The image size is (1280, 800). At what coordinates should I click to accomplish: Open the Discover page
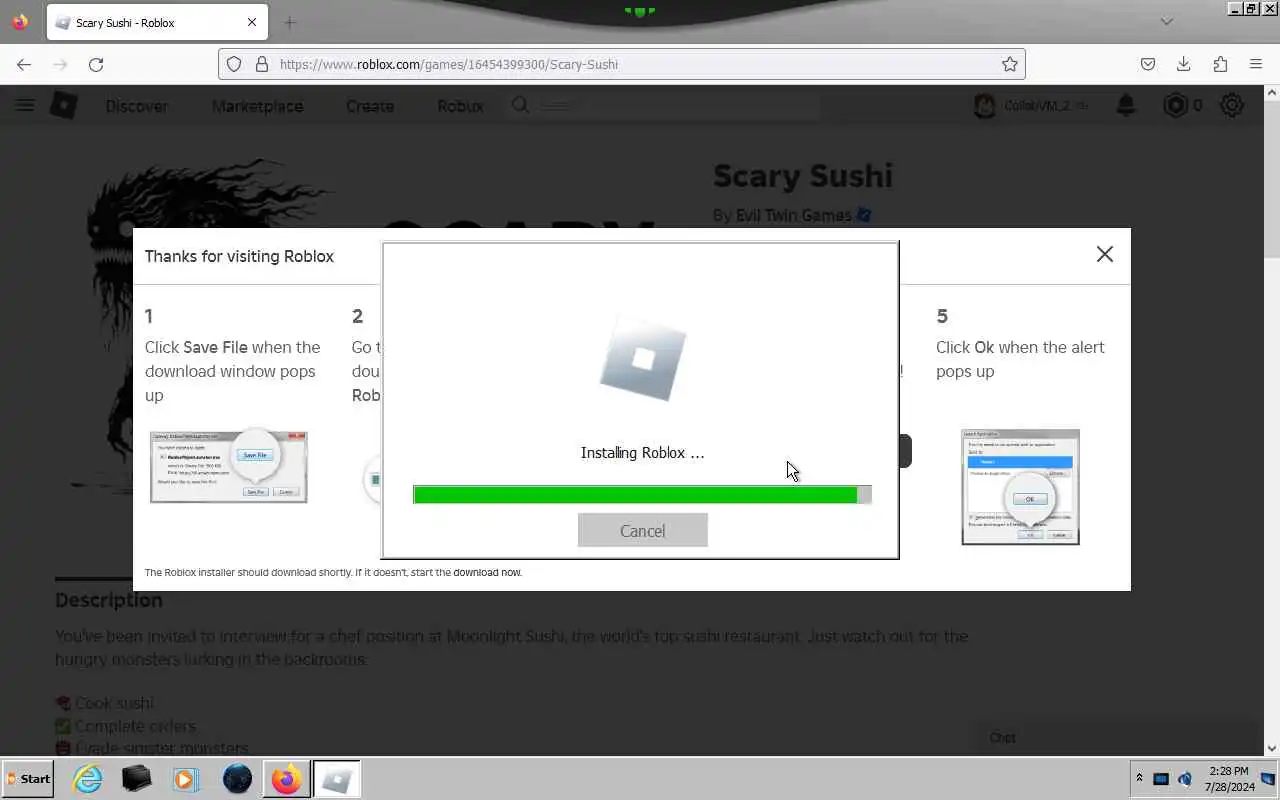(137, 106)
